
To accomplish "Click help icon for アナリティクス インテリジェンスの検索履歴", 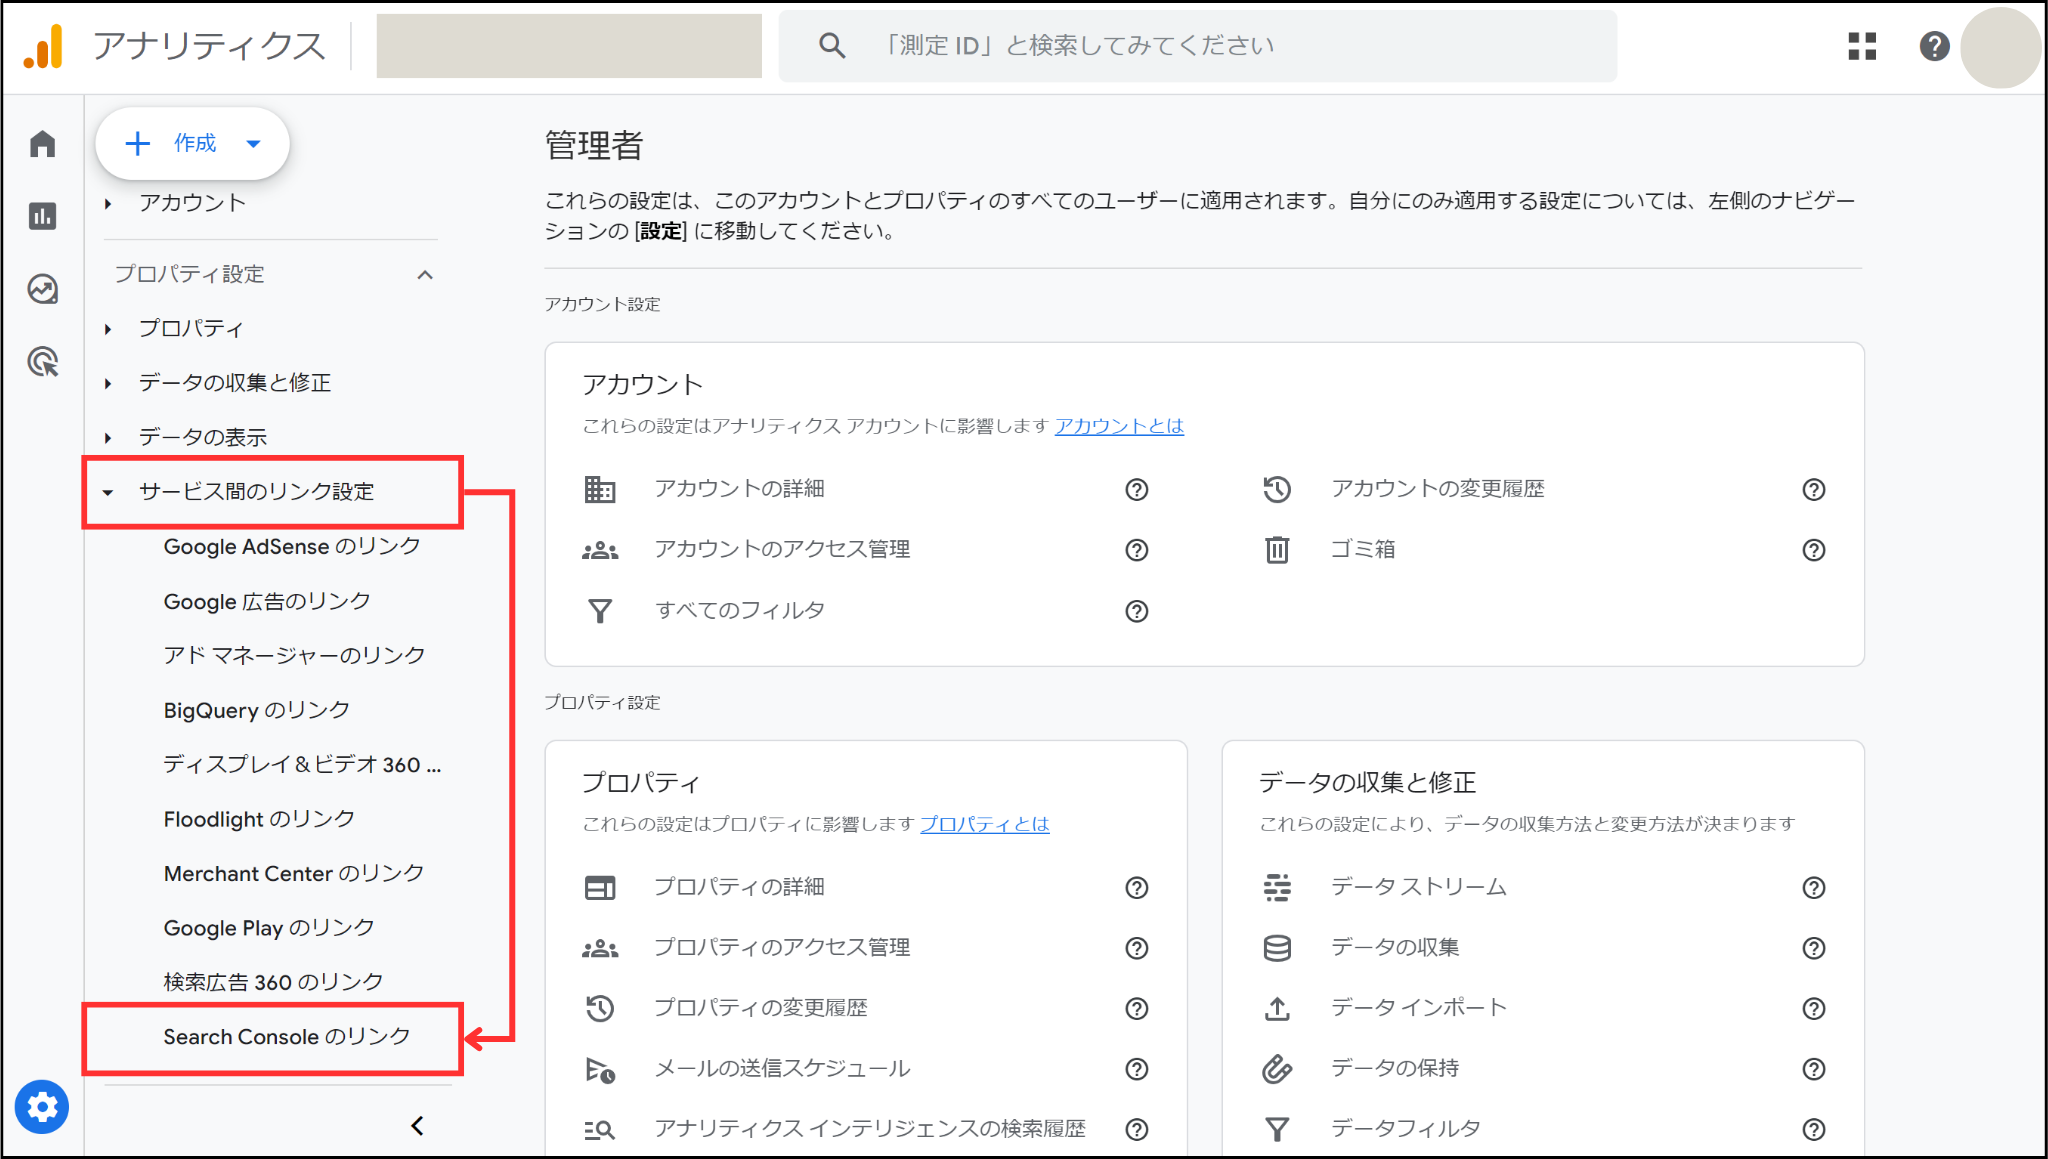I will (1137, 1129).
